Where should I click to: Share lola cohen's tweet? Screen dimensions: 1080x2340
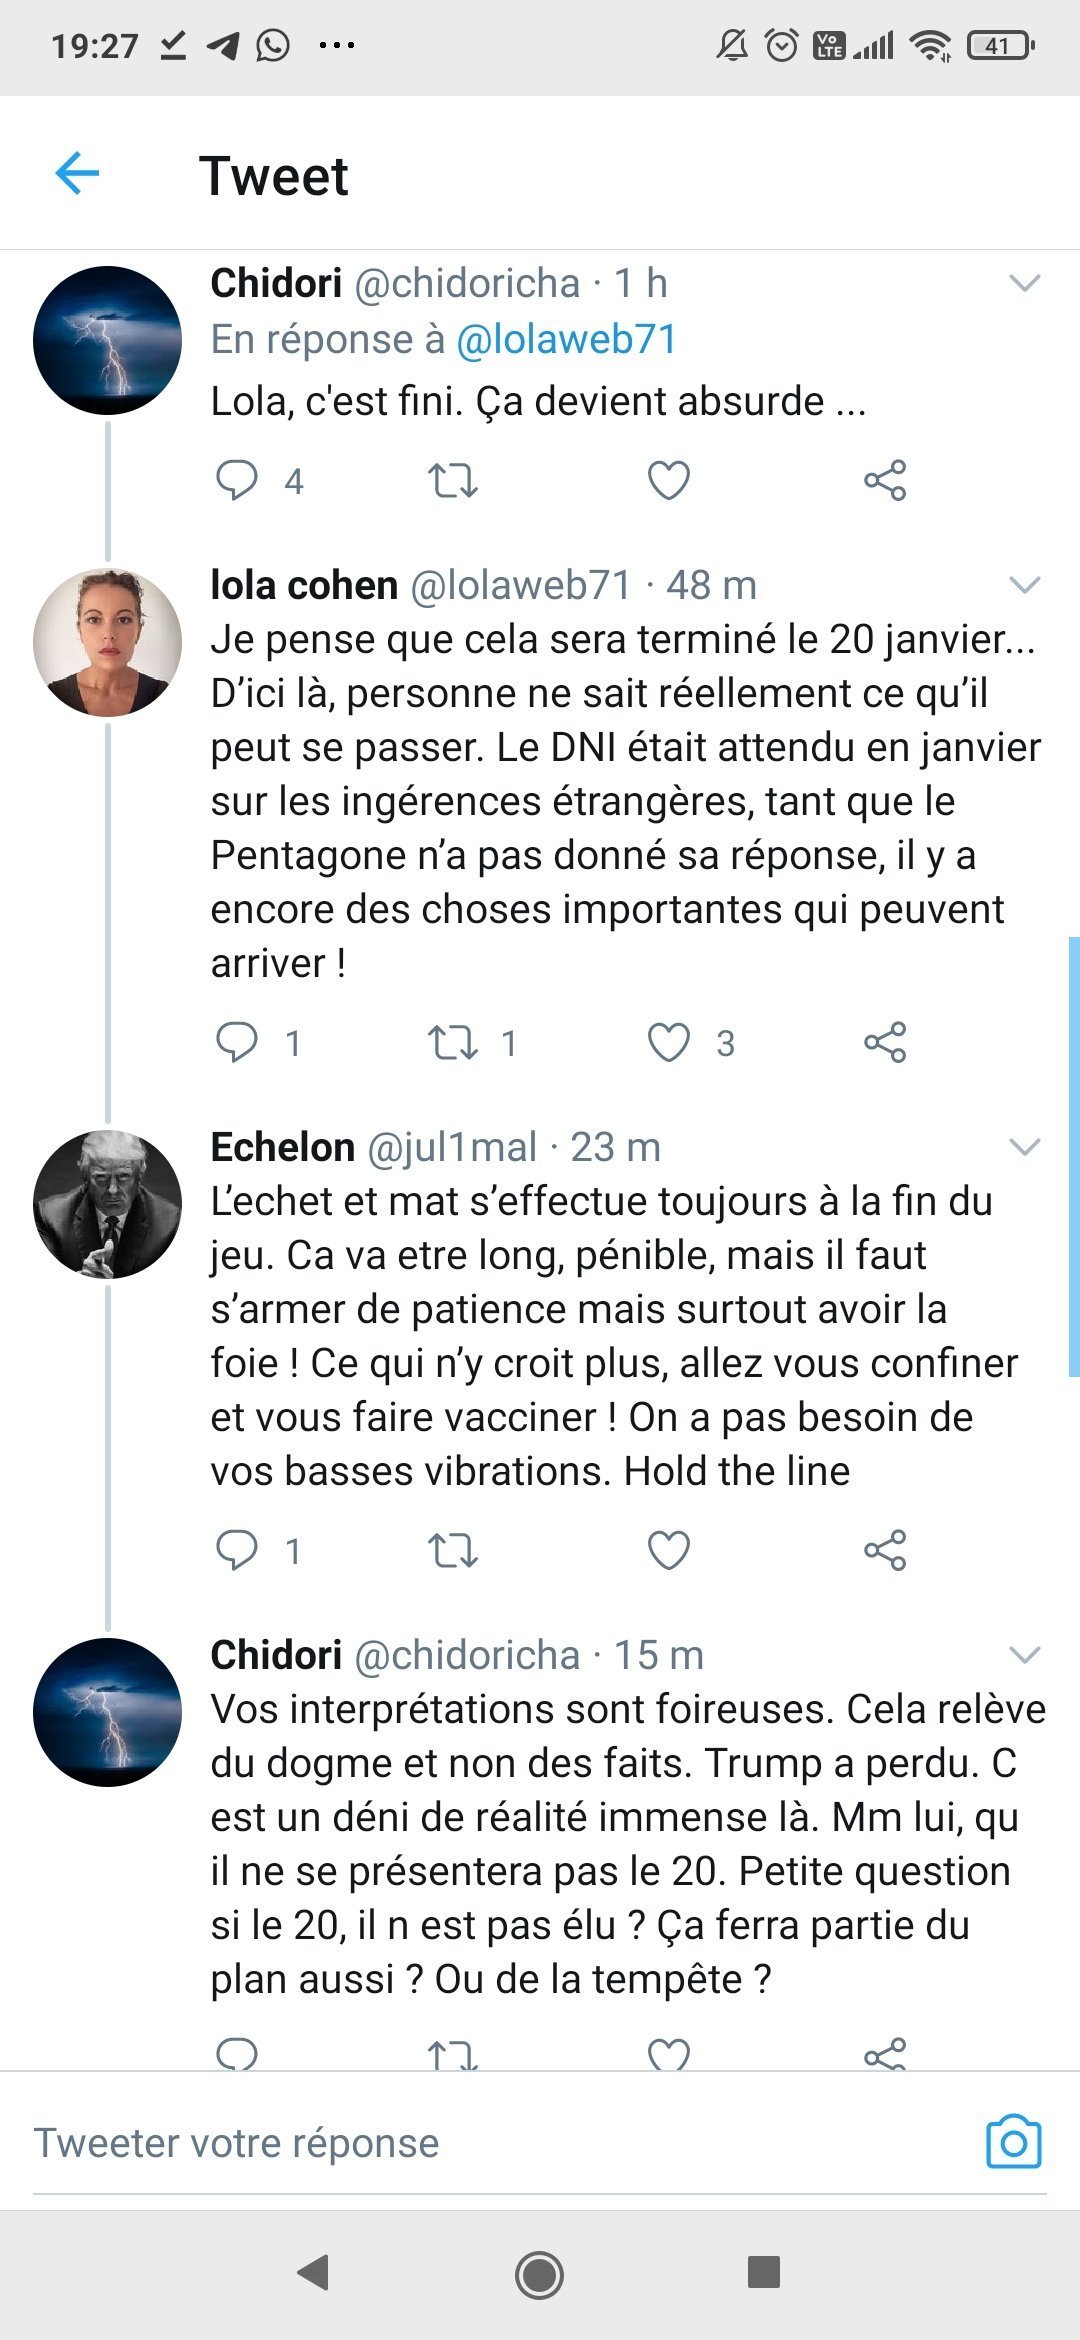pyautogui.click(x=885, y=1042)
